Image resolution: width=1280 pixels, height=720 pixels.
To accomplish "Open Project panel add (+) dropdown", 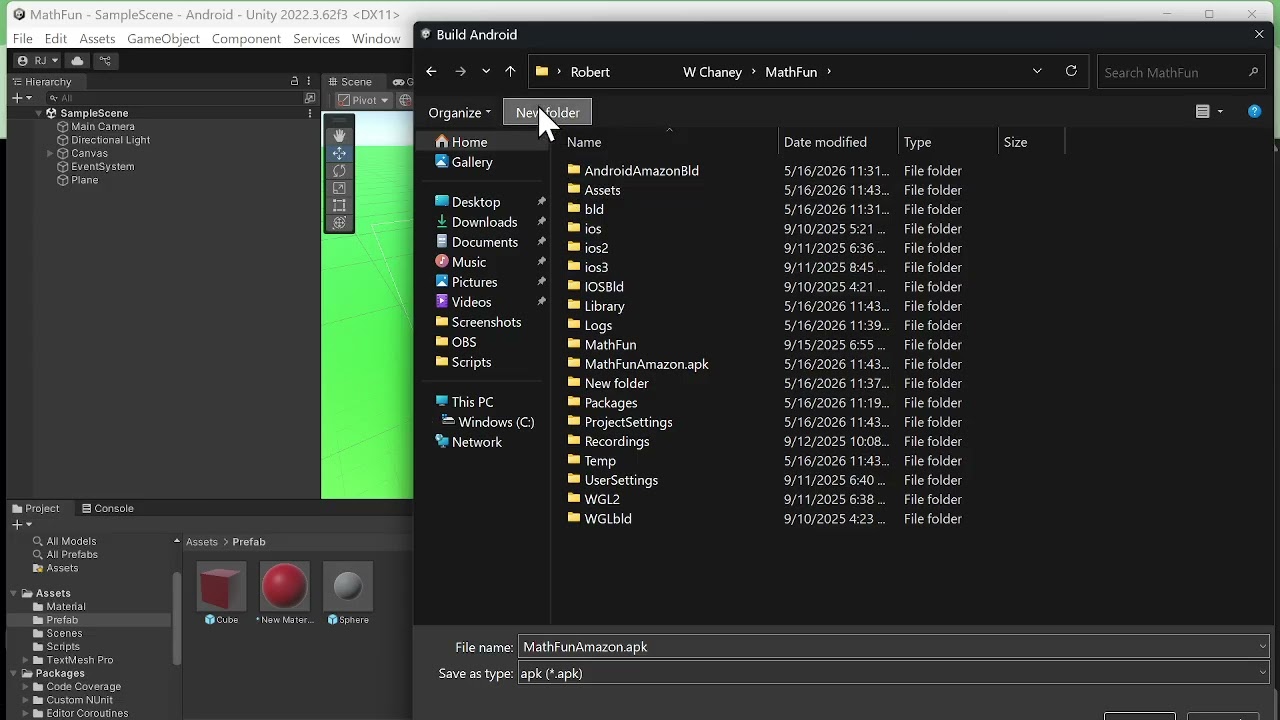I will (22, 524).
